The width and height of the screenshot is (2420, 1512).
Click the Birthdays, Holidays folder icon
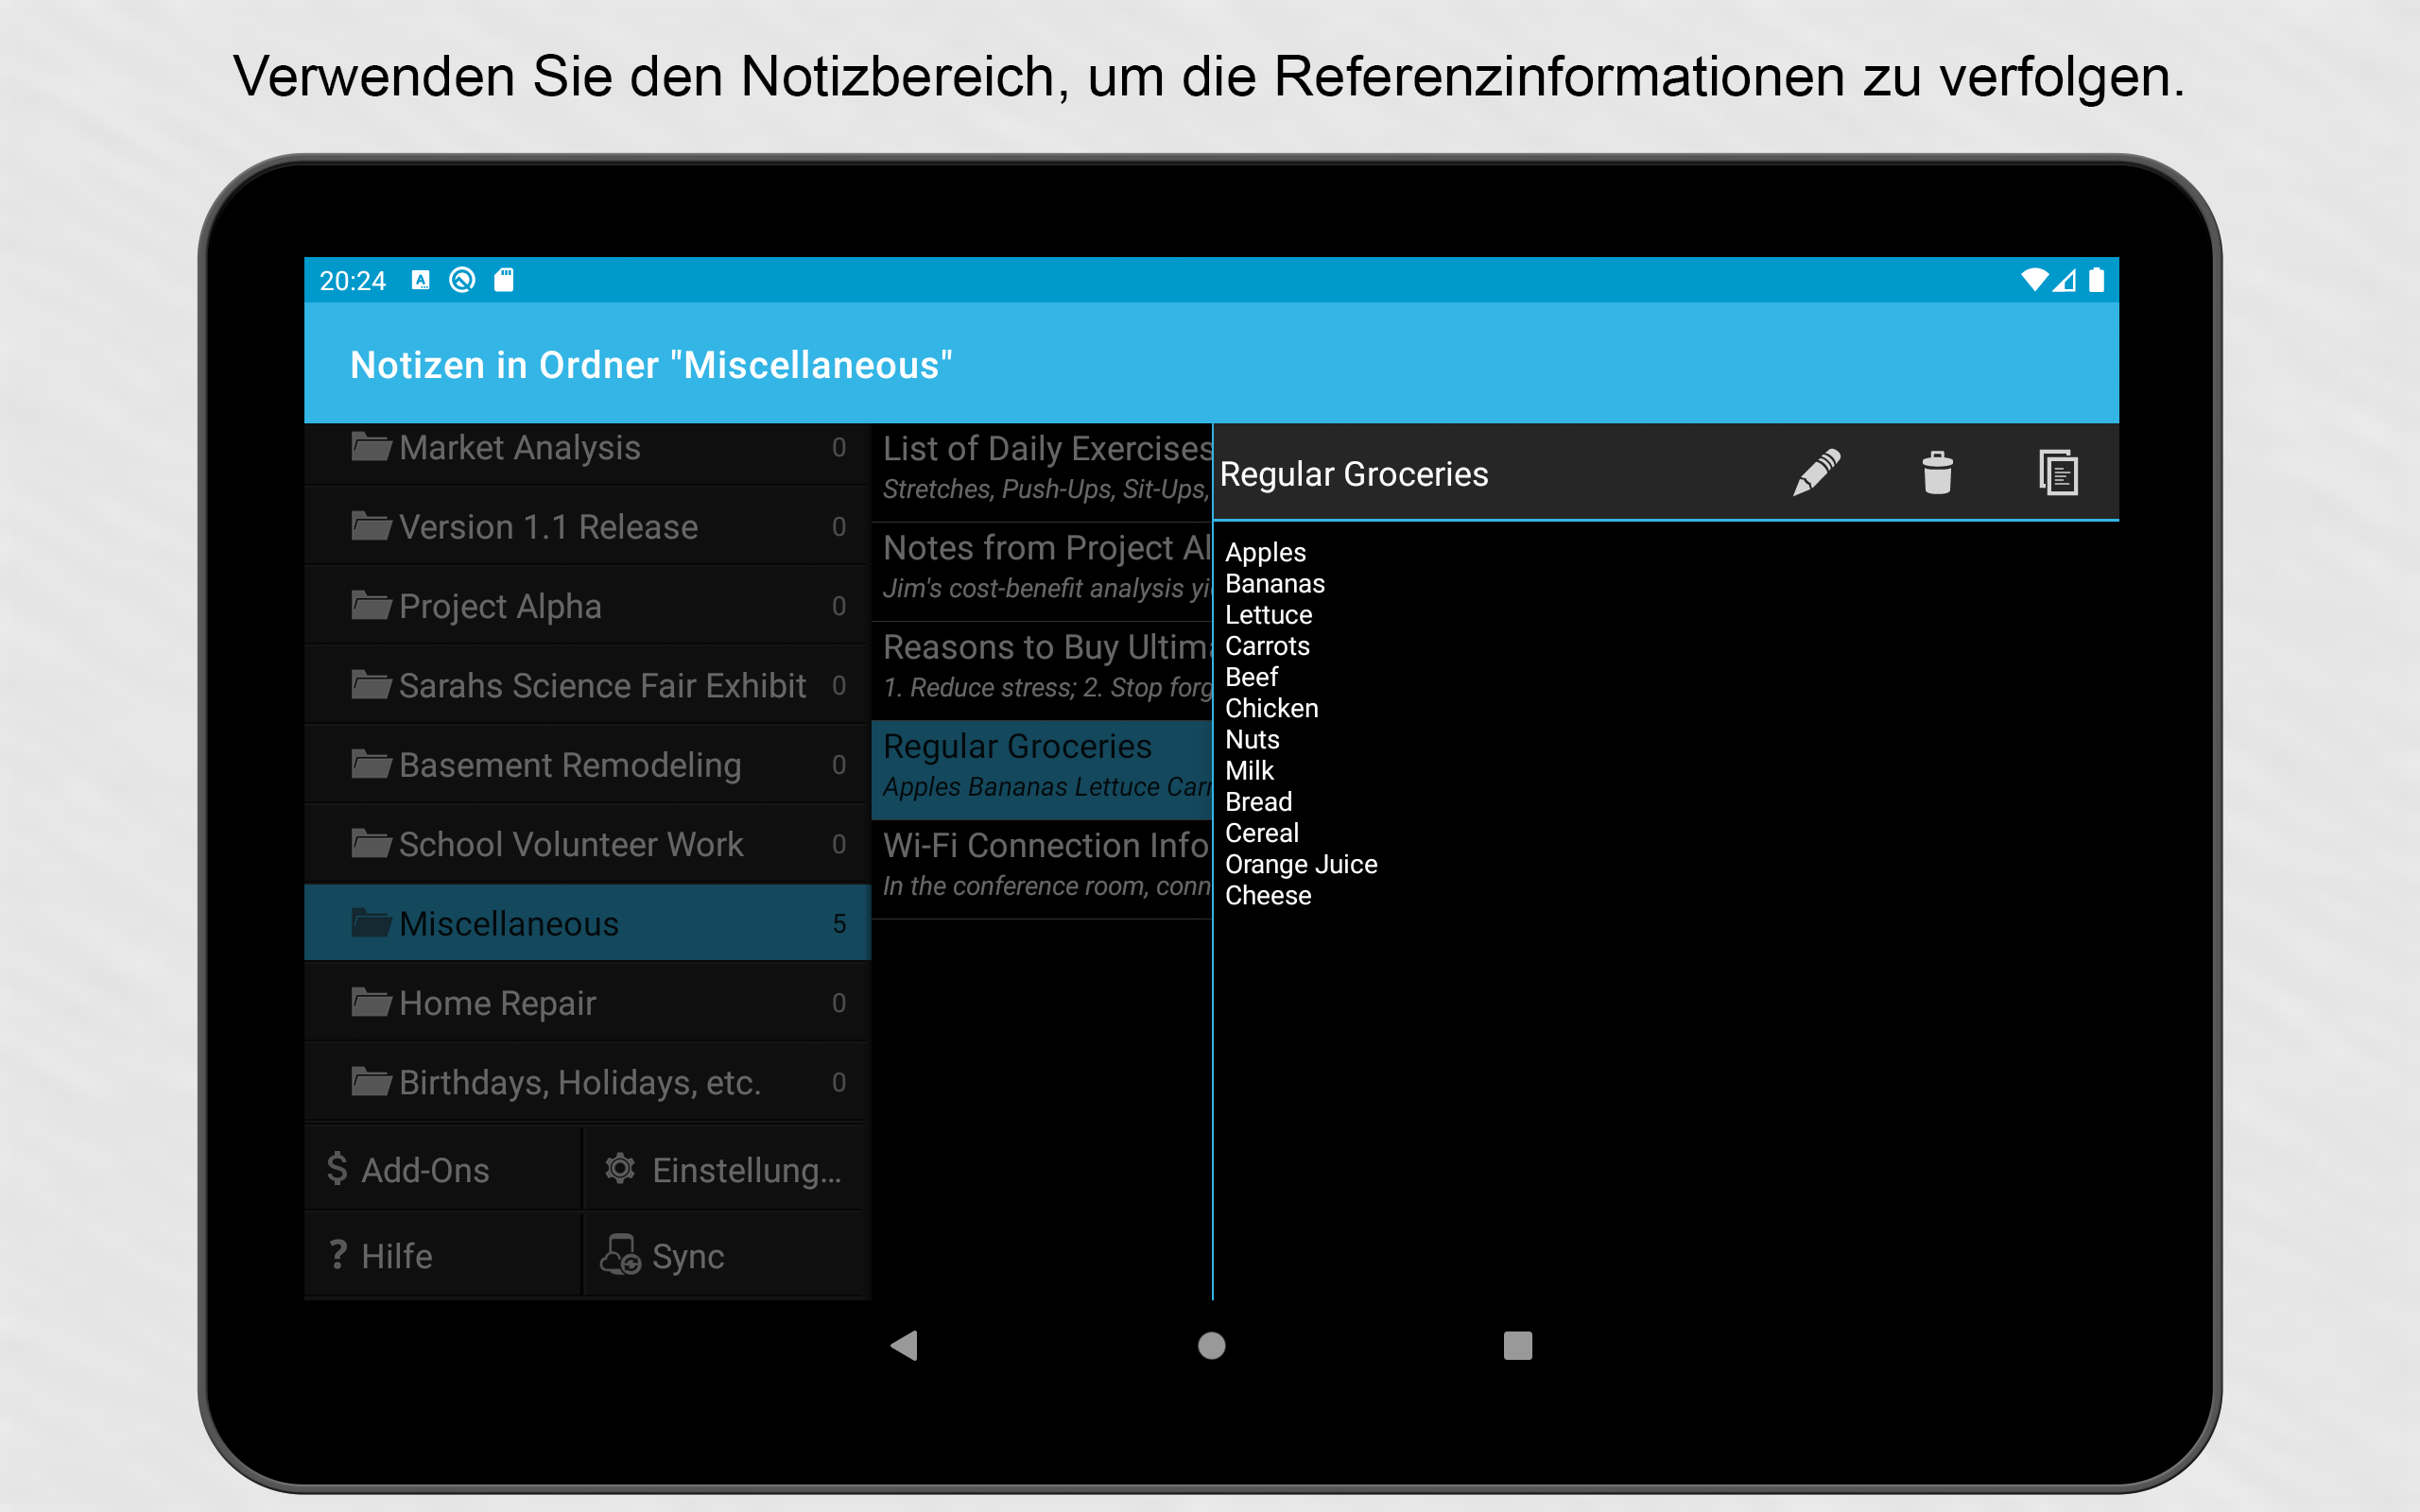371,1081
